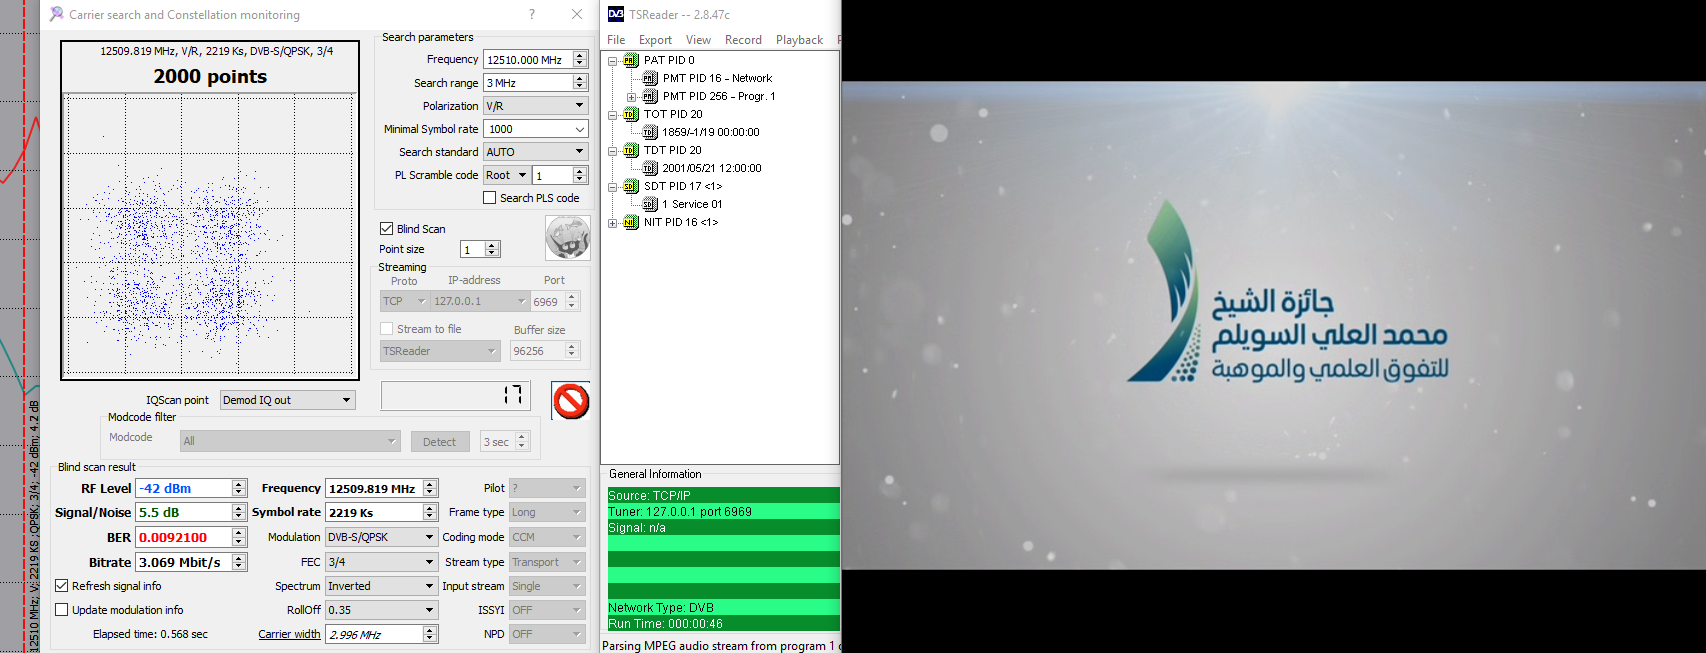Click the TOT PID 20 table icon
The width and height of the screenshot is (1706, 653).
630,114
